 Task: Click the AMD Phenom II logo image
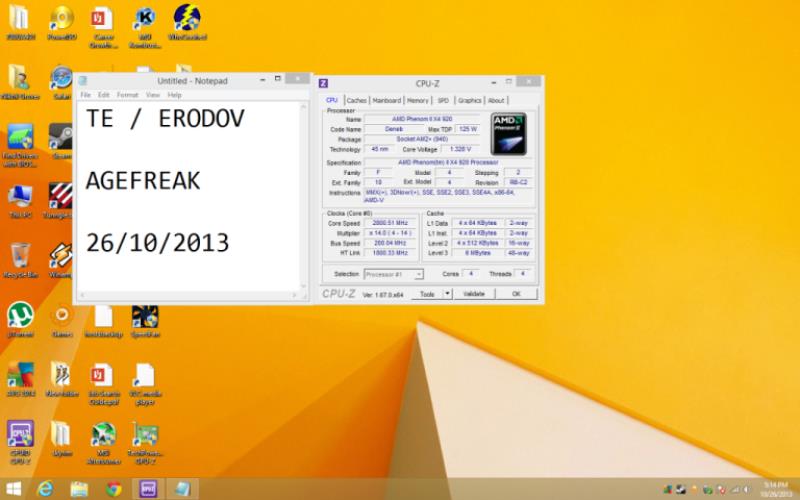pos(508,134)
